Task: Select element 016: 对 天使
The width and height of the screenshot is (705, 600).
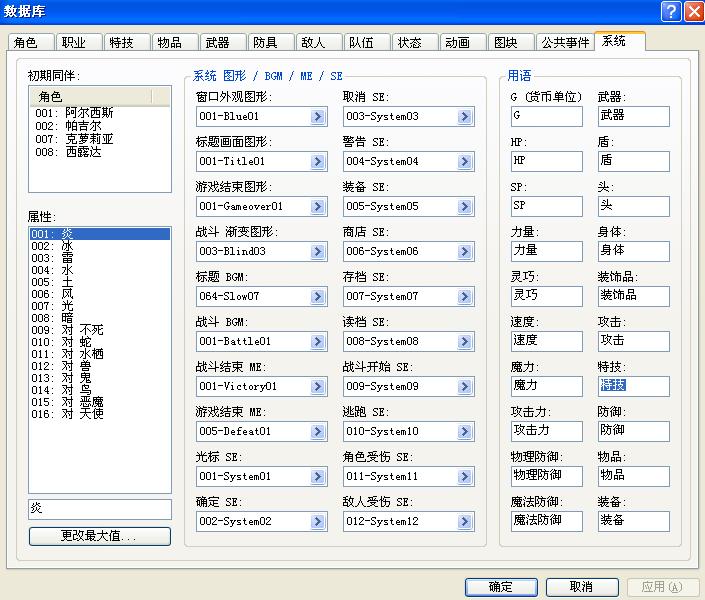Action: 100,414
